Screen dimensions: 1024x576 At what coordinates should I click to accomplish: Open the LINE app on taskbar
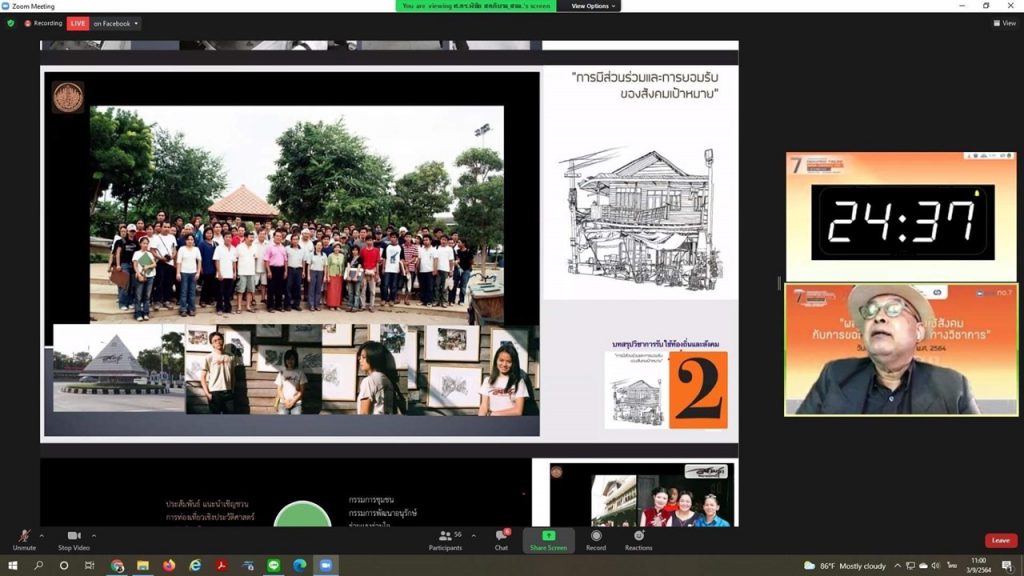274,566
